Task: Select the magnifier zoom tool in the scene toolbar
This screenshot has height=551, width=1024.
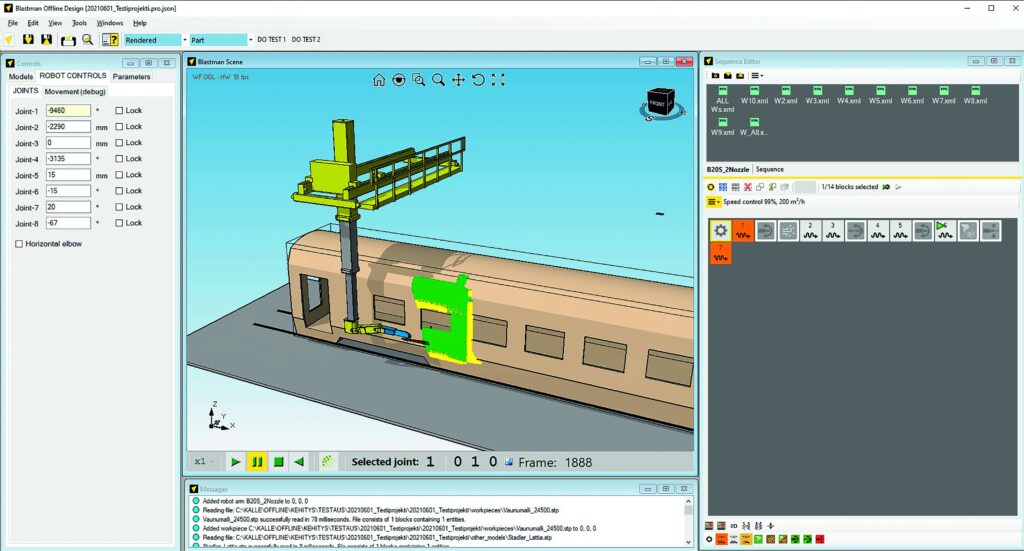Action: [439, 80]
